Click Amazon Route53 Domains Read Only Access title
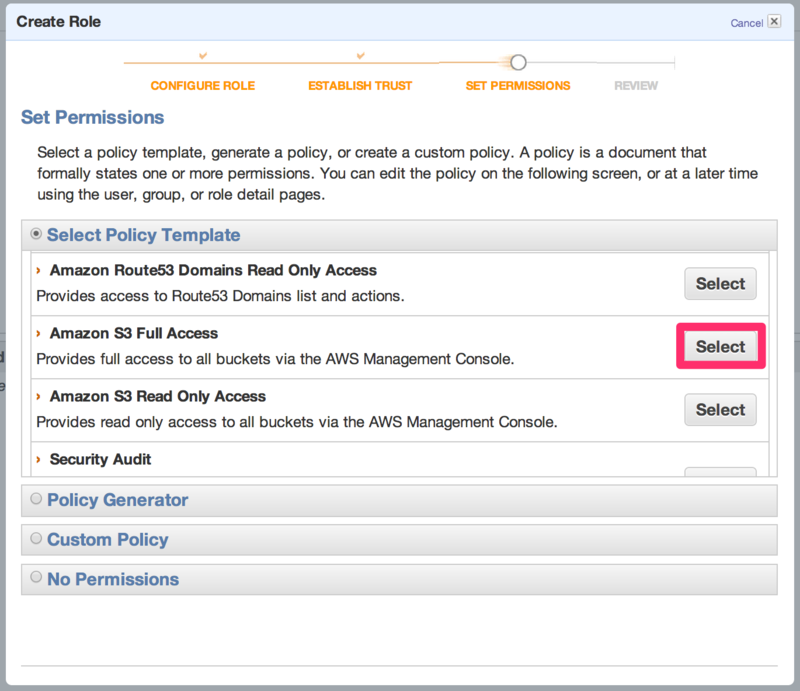This screenshot has width=800, height=691. [x=213, y=270]
